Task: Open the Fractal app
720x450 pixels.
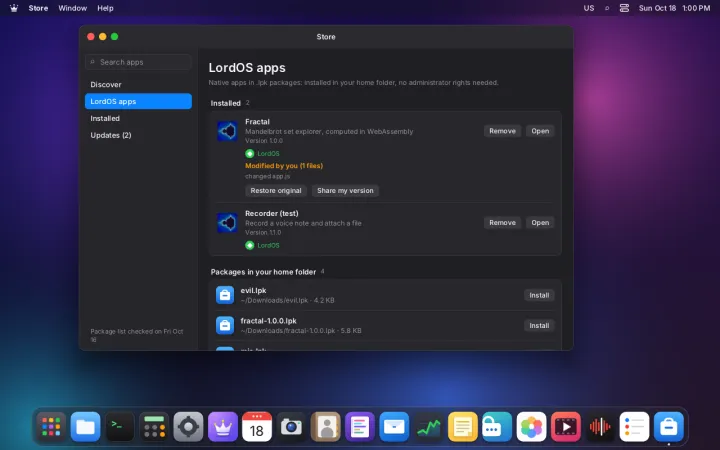Action: [x=540, y=131]
